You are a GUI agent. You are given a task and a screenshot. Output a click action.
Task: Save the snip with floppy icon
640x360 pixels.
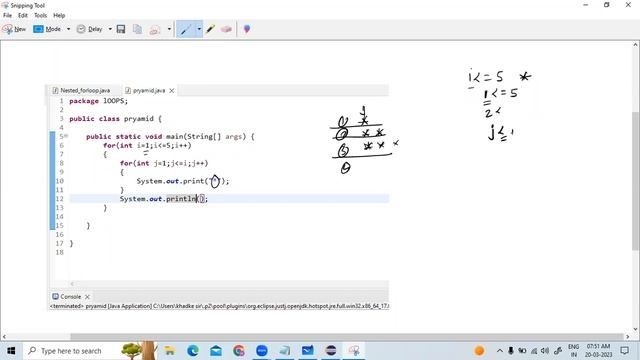point(121,29)
